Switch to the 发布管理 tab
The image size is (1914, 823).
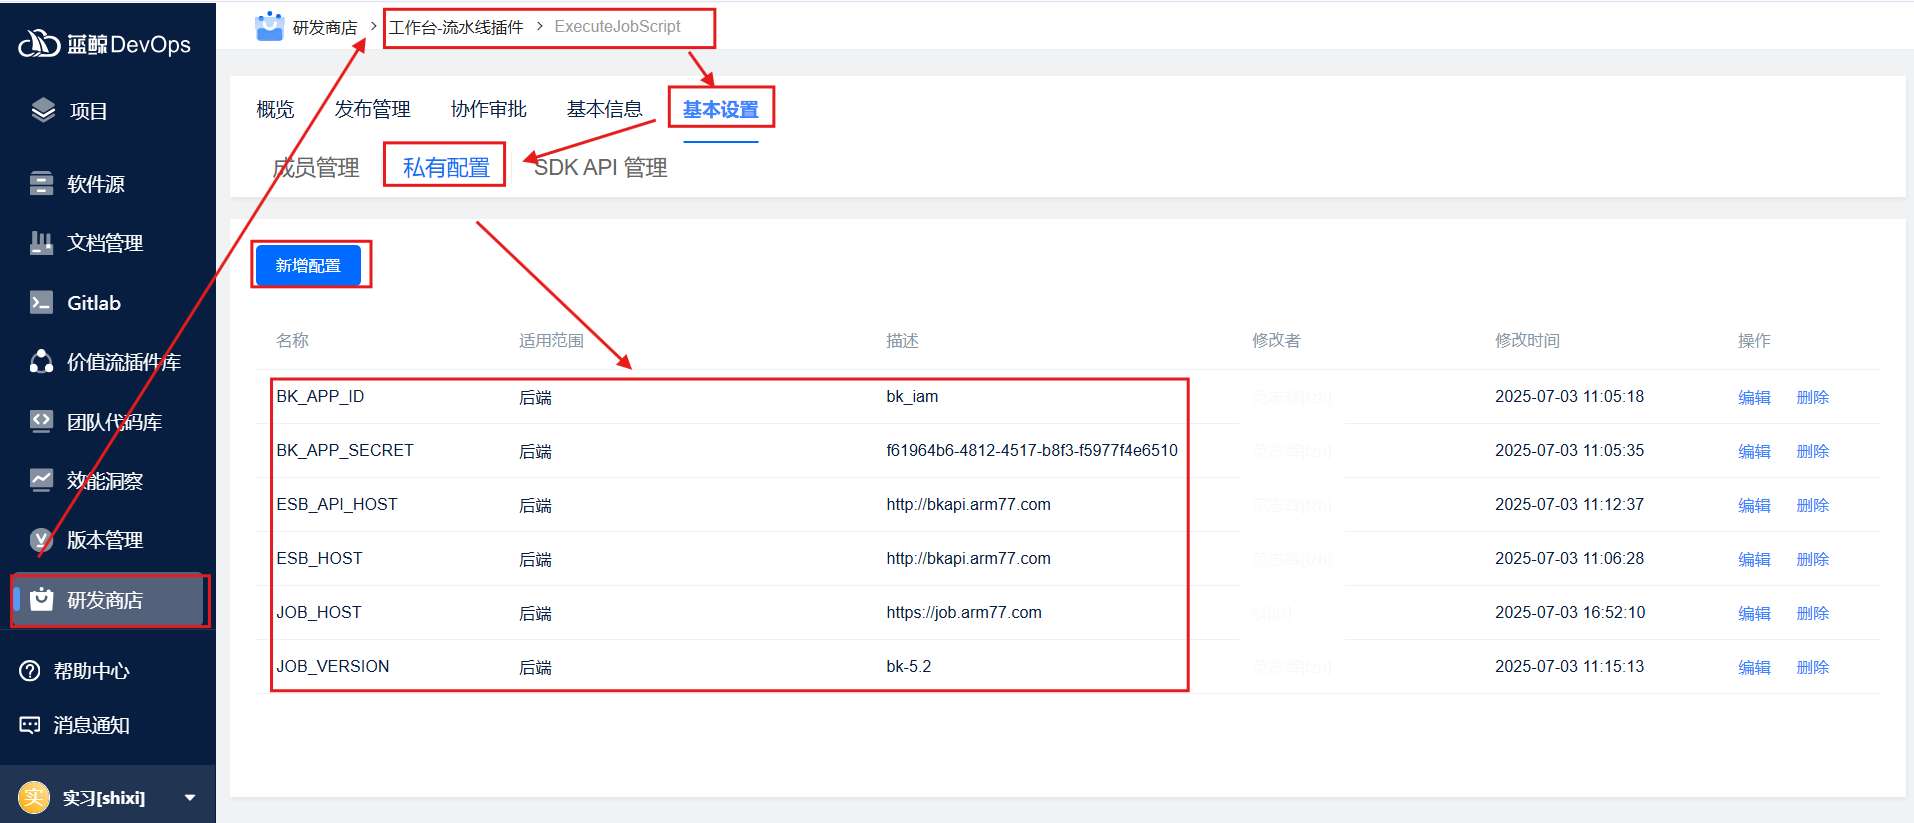372,109
